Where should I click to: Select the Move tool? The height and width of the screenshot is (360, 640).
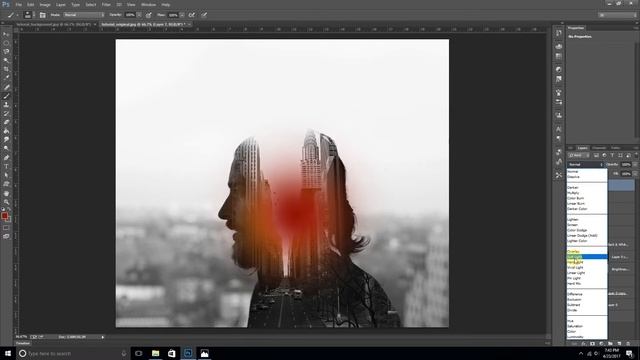(x=6, y=34)
